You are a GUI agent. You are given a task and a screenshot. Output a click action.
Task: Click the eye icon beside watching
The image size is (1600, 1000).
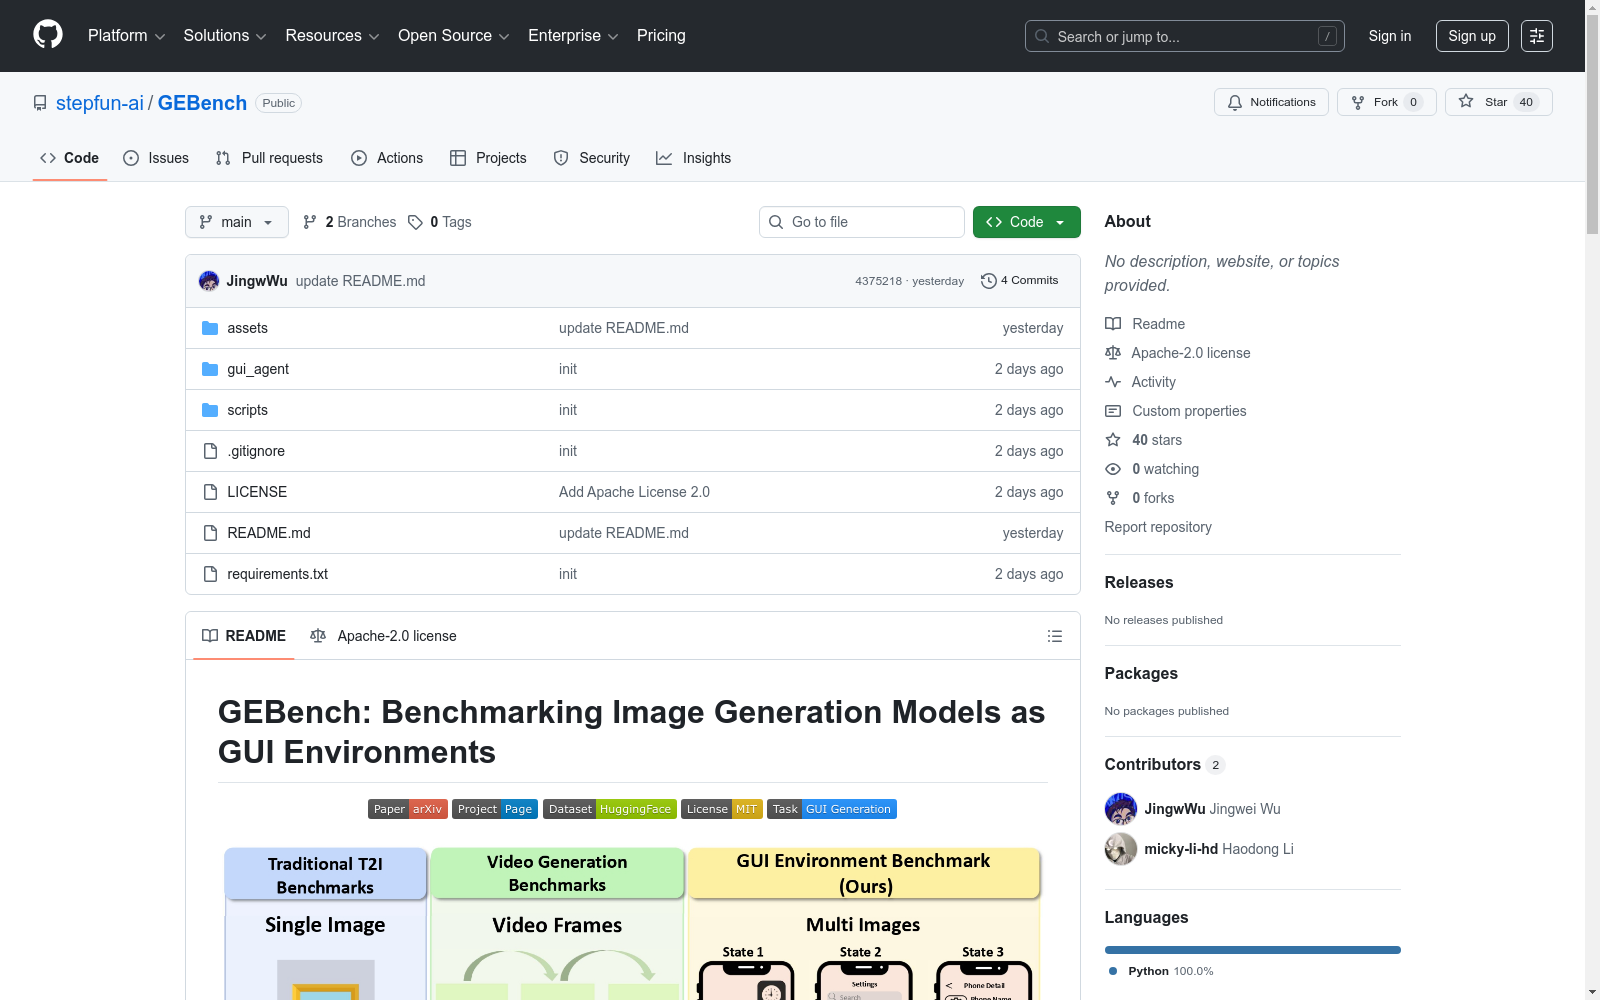click(x=1113, y=469)
